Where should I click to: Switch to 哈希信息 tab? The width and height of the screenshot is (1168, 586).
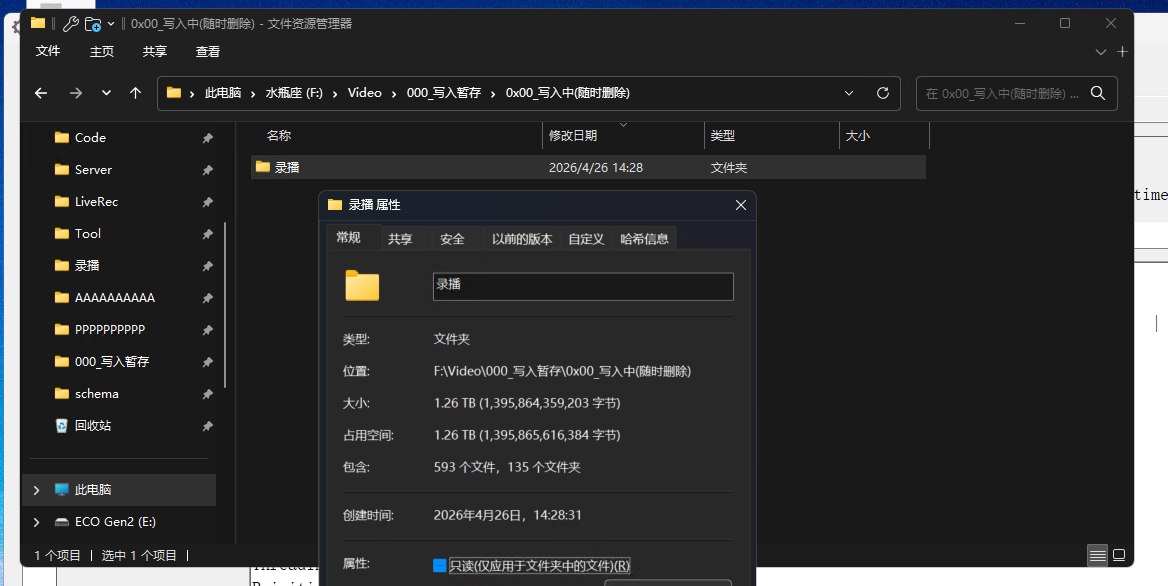click(644, 239)
